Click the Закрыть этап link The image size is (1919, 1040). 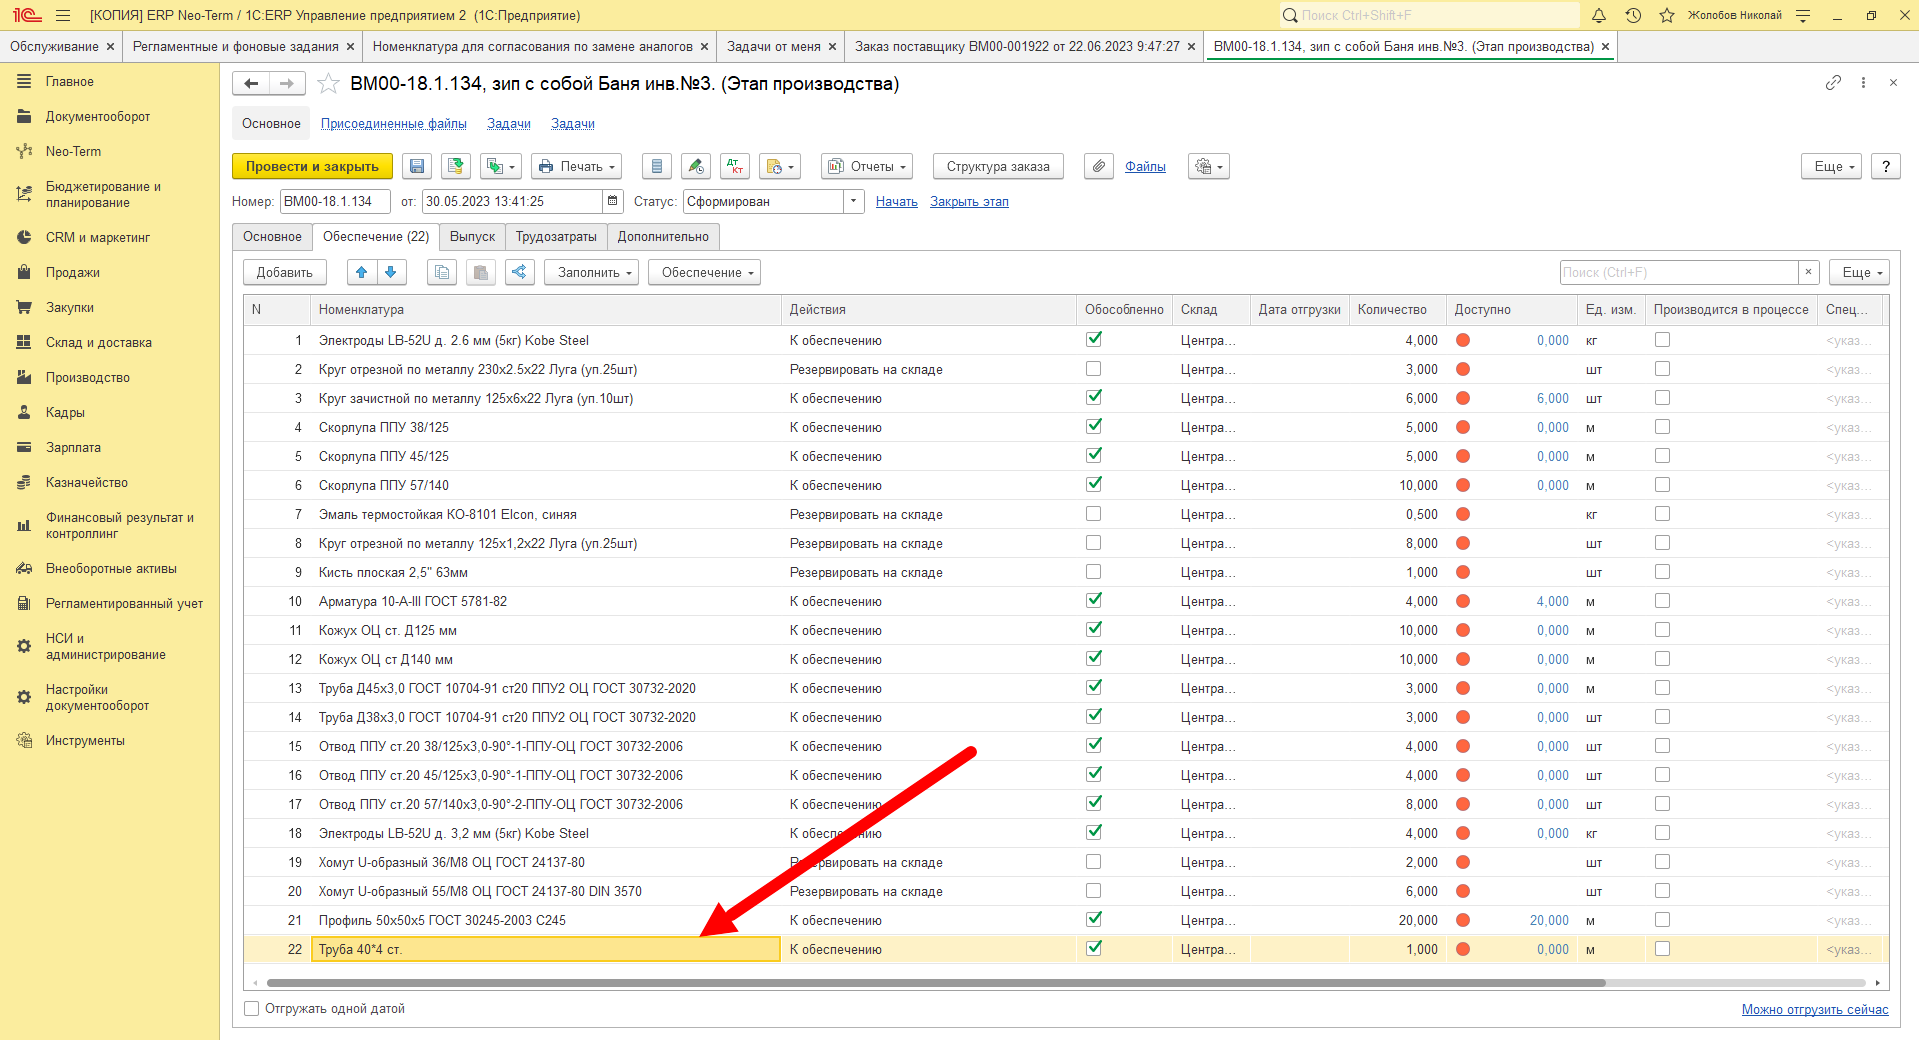(x=969, y=201)
